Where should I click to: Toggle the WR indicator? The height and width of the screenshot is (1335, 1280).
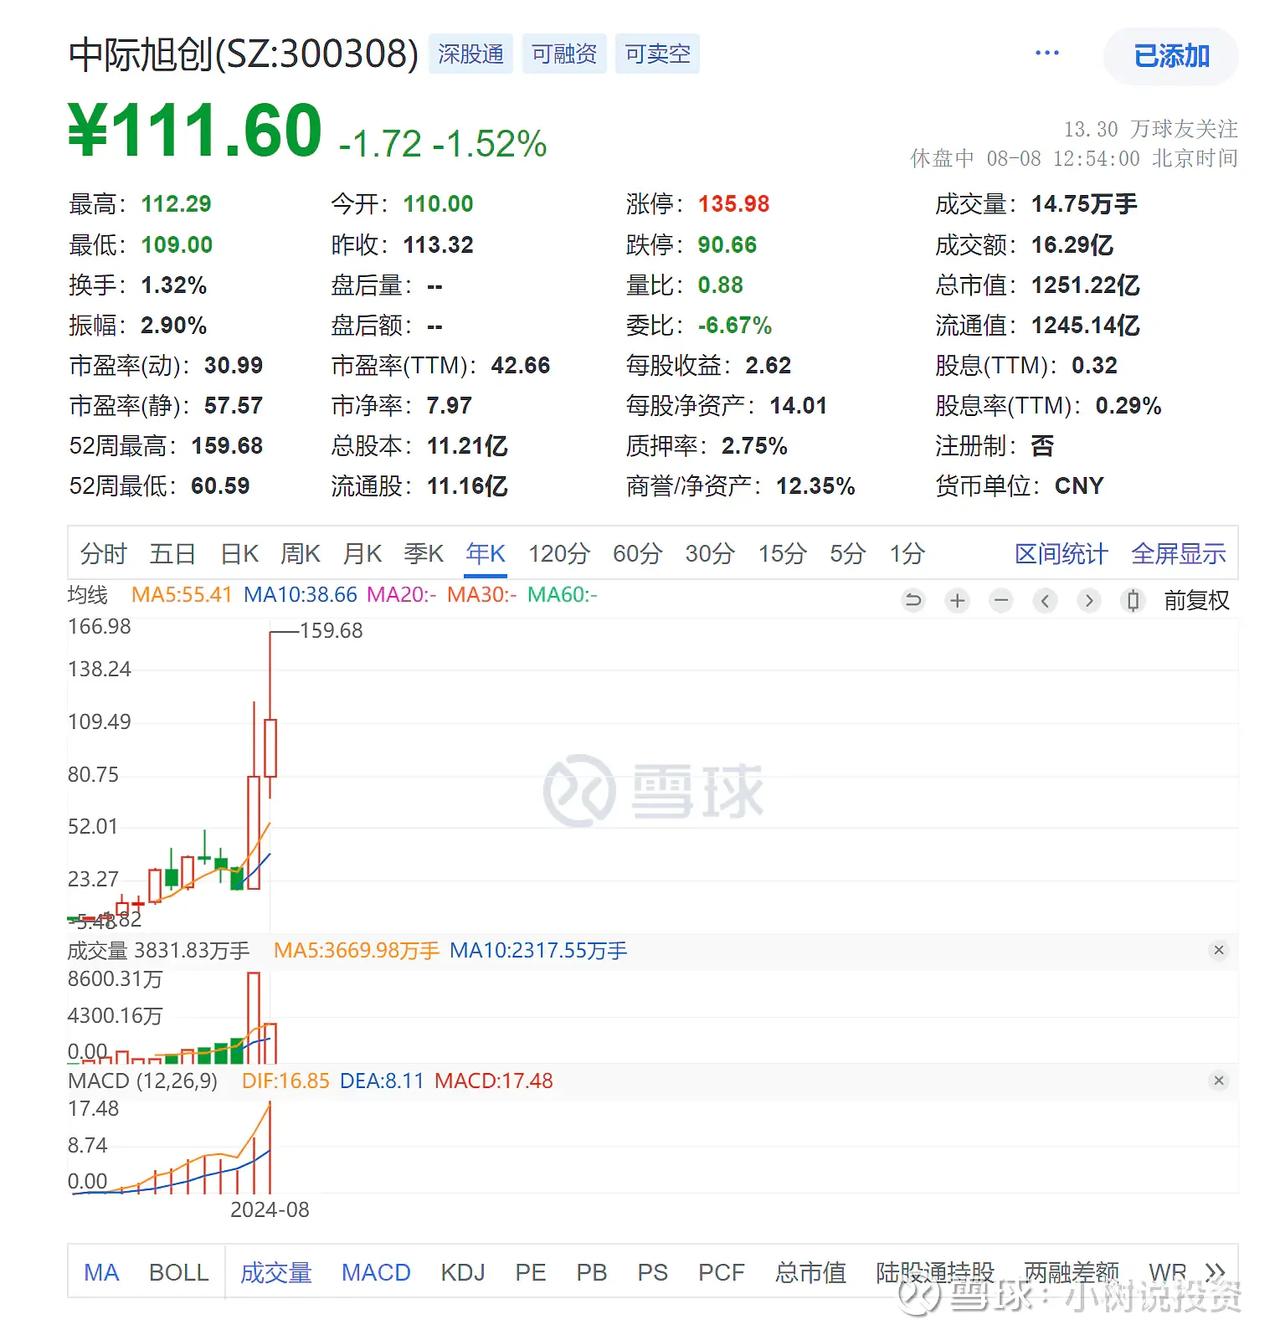pyautogui.click(x=1167, y=1272)
